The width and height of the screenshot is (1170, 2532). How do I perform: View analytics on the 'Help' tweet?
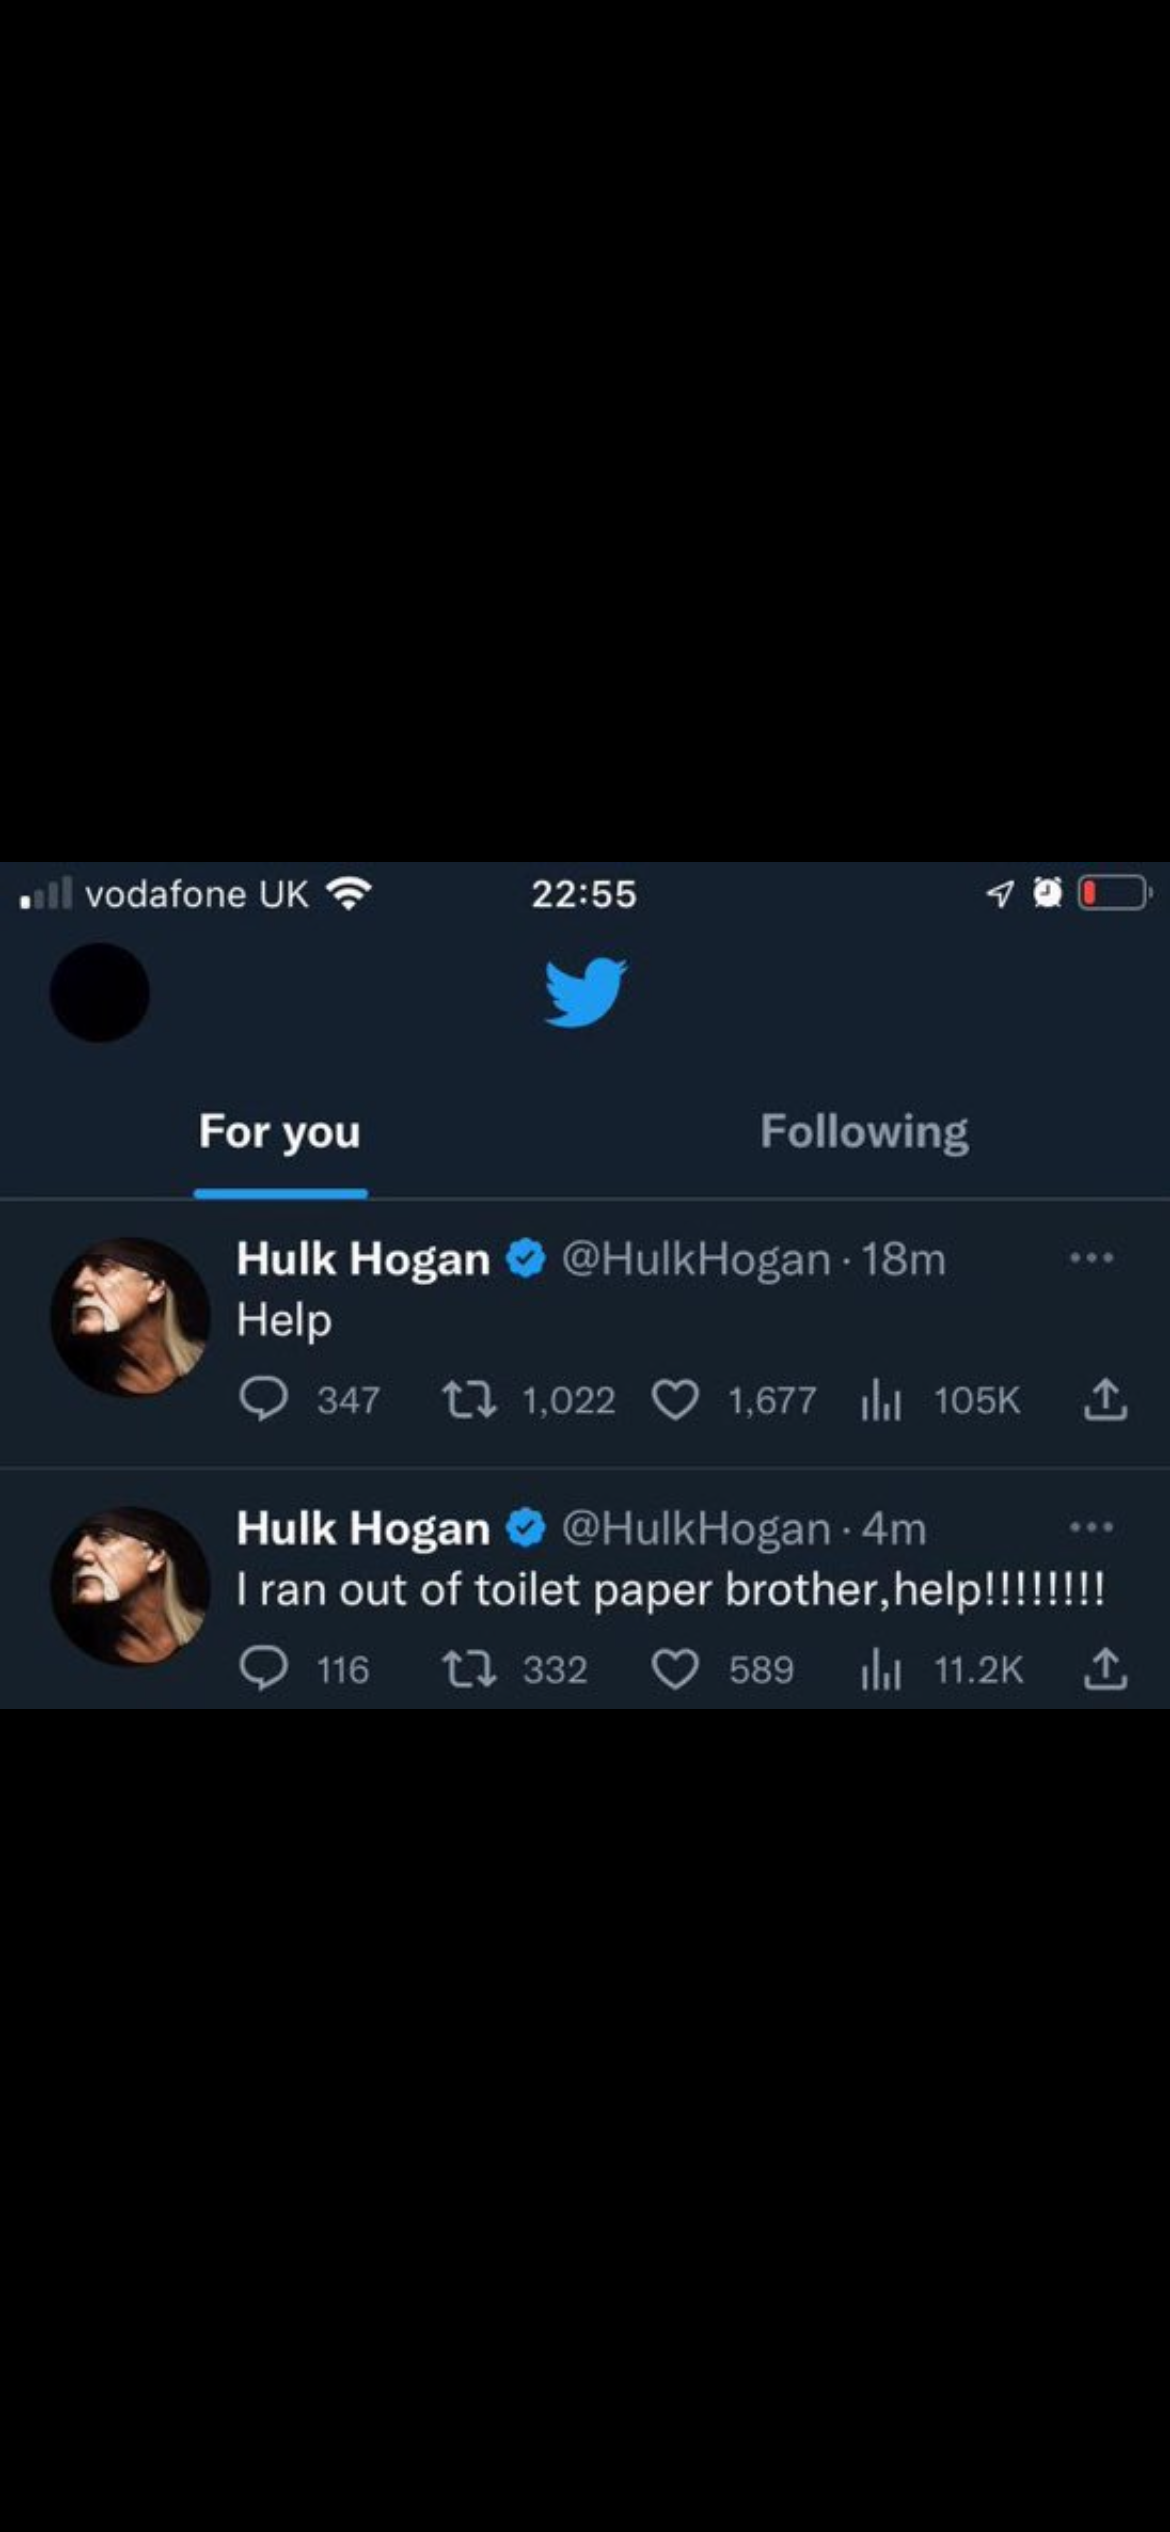pos(880,1399)
